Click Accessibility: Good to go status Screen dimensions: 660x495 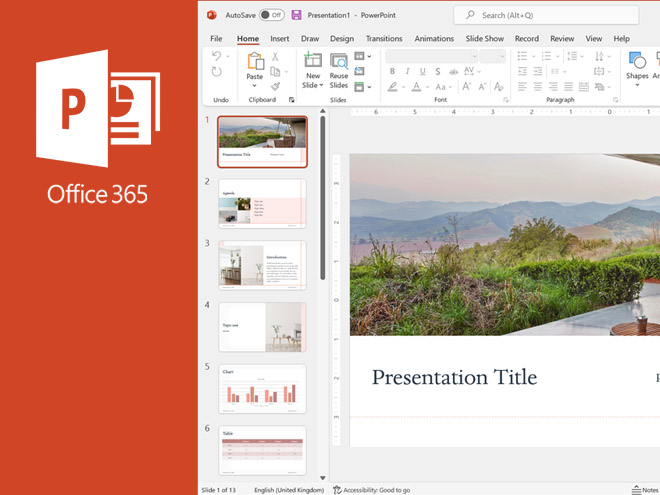(x=372, y=490)
